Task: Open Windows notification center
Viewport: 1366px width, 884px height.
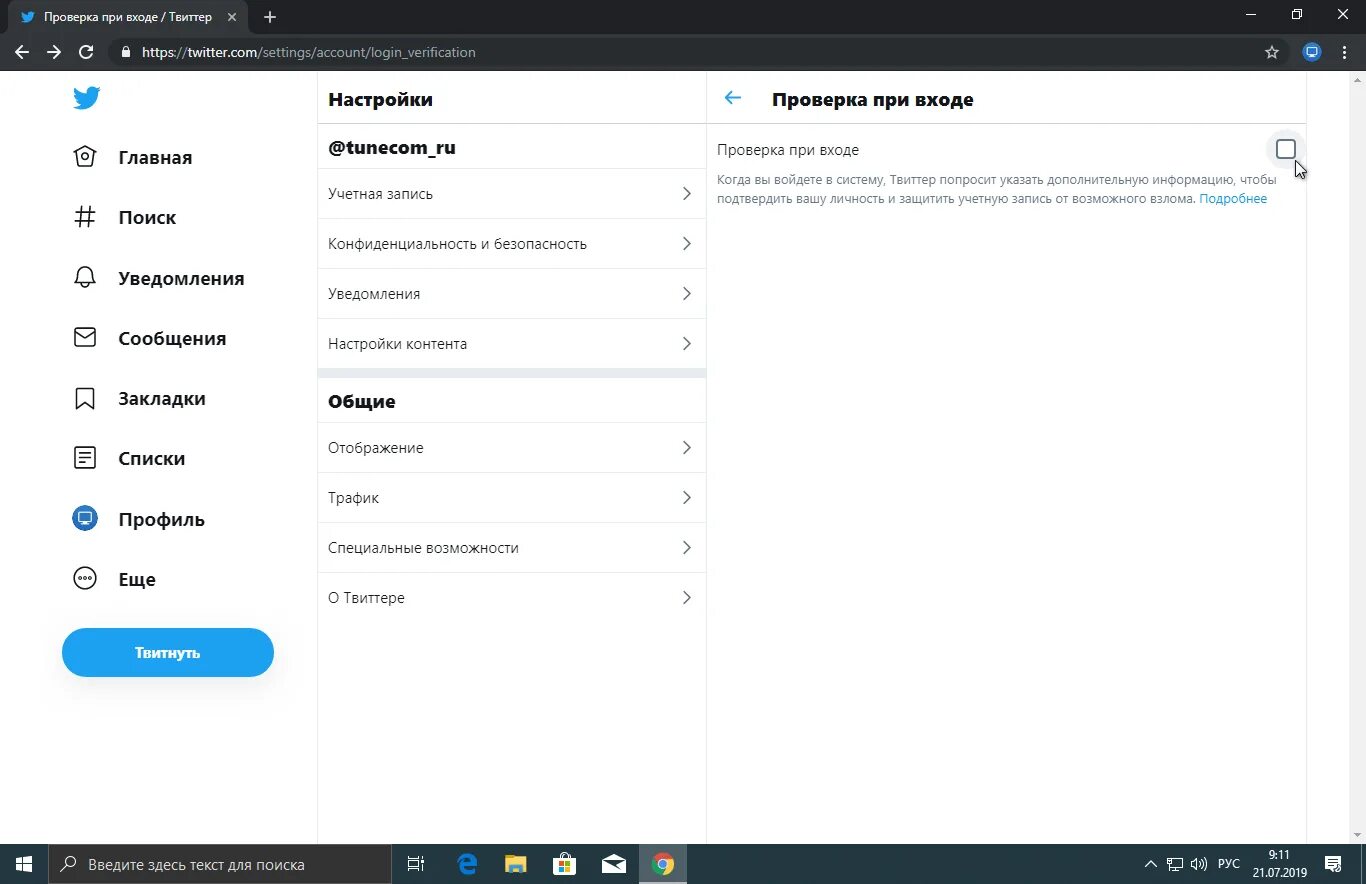Action: click(x=1333, y=864)
